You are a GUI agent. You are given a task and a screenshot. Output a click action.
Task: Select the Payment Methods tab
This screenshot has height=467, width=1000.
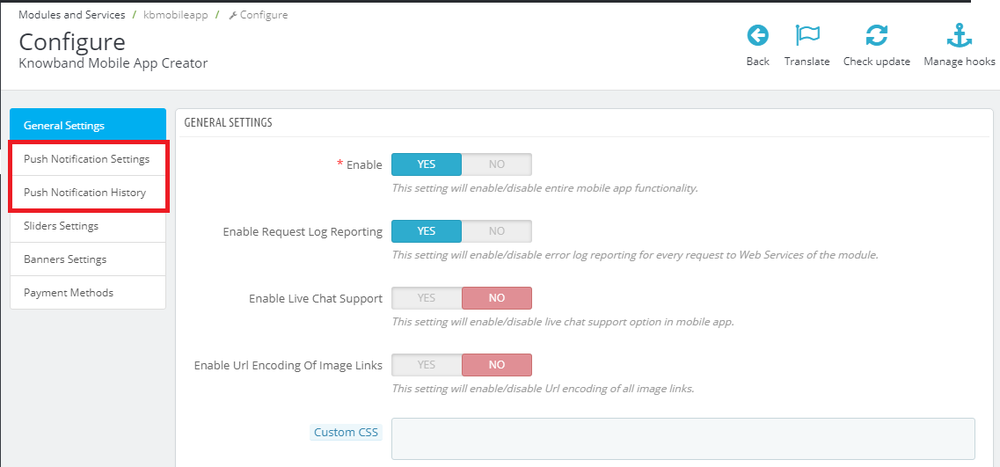tap(88, 293)
